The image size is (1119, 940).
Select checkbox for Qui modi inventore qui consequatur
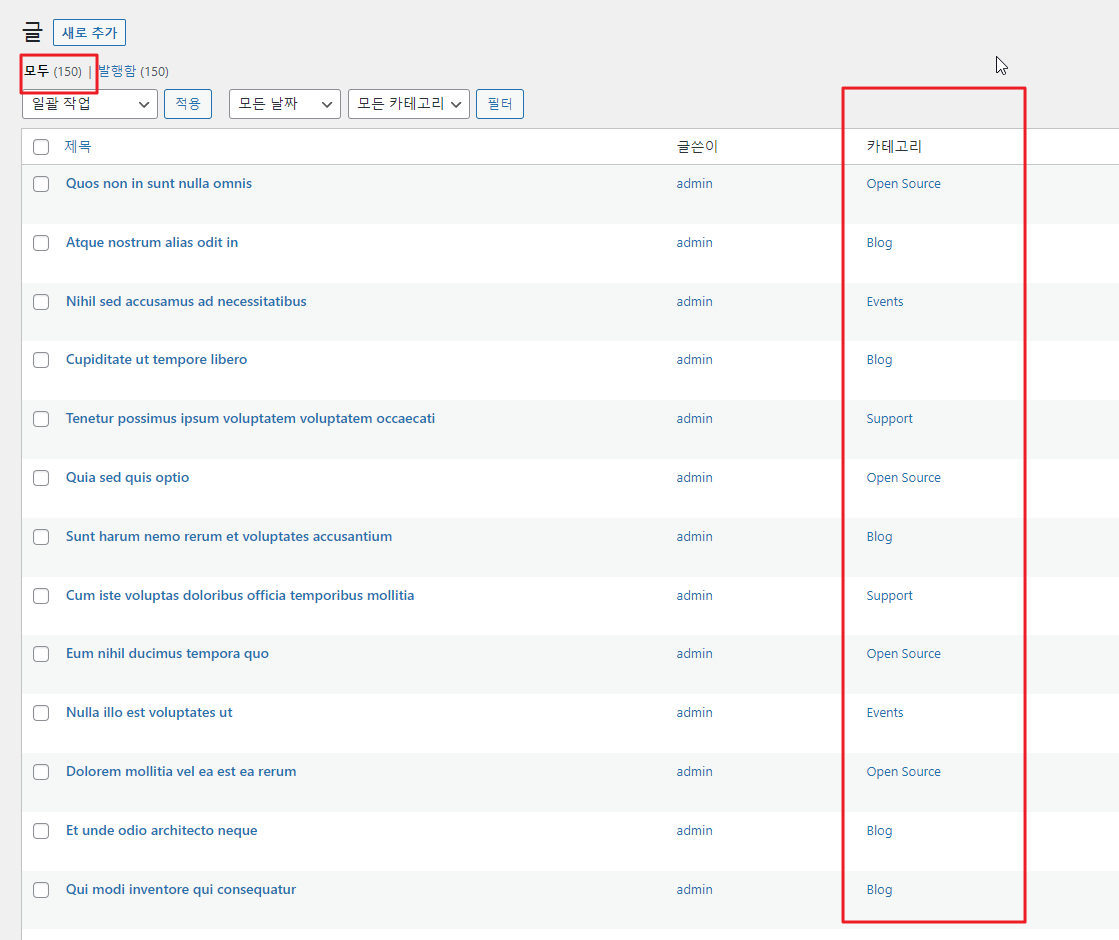pos(41,890)
